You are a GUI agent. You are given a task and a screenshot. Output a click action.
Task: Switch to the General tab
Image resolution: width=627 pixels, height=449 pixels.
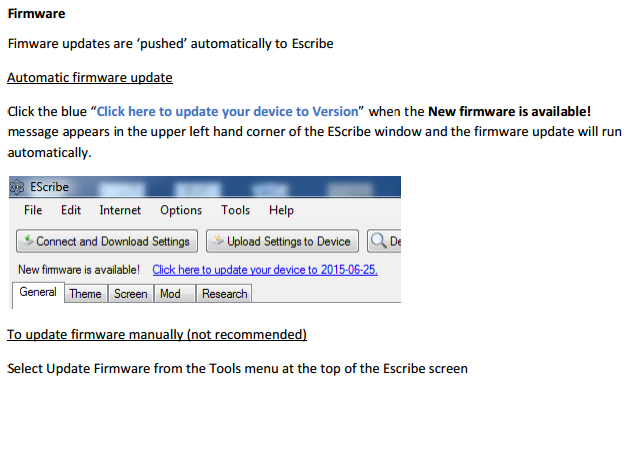coord(38,293)
